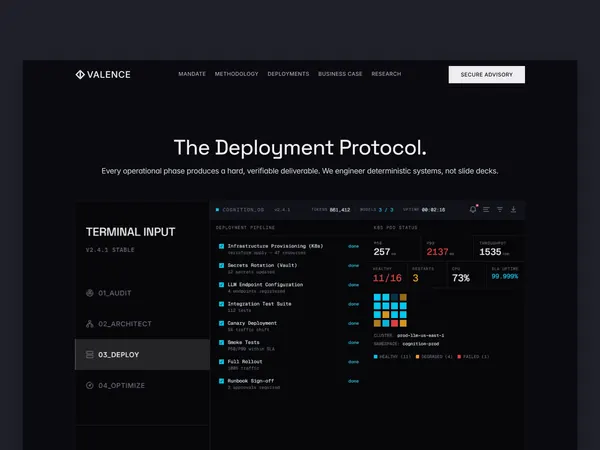Image resolution: width=600 pixels, height=450 pixels.
Task: Toggle Secrets Rotation (Vault) checkbox
Action: (x=221, y=265)
